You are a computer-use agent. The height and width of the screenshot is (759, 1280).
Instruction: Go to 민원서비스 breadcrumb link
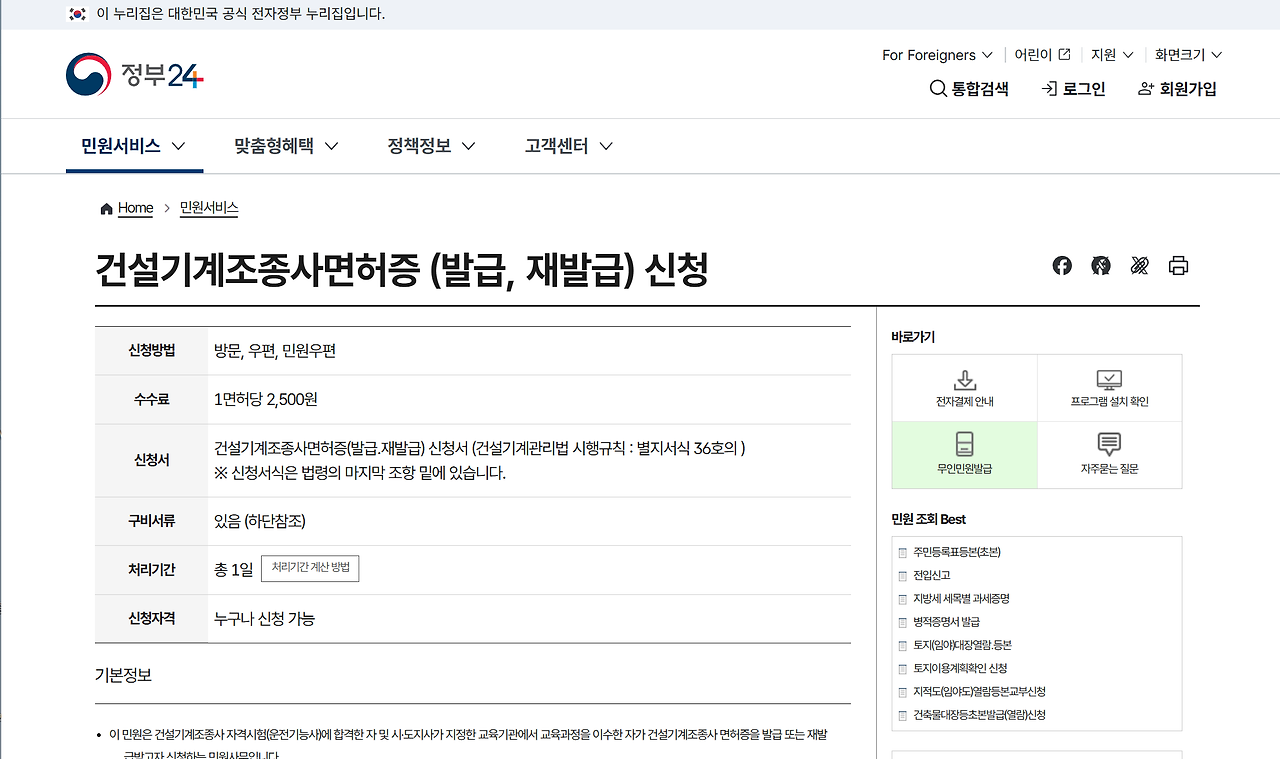click(x=209, y=208)
